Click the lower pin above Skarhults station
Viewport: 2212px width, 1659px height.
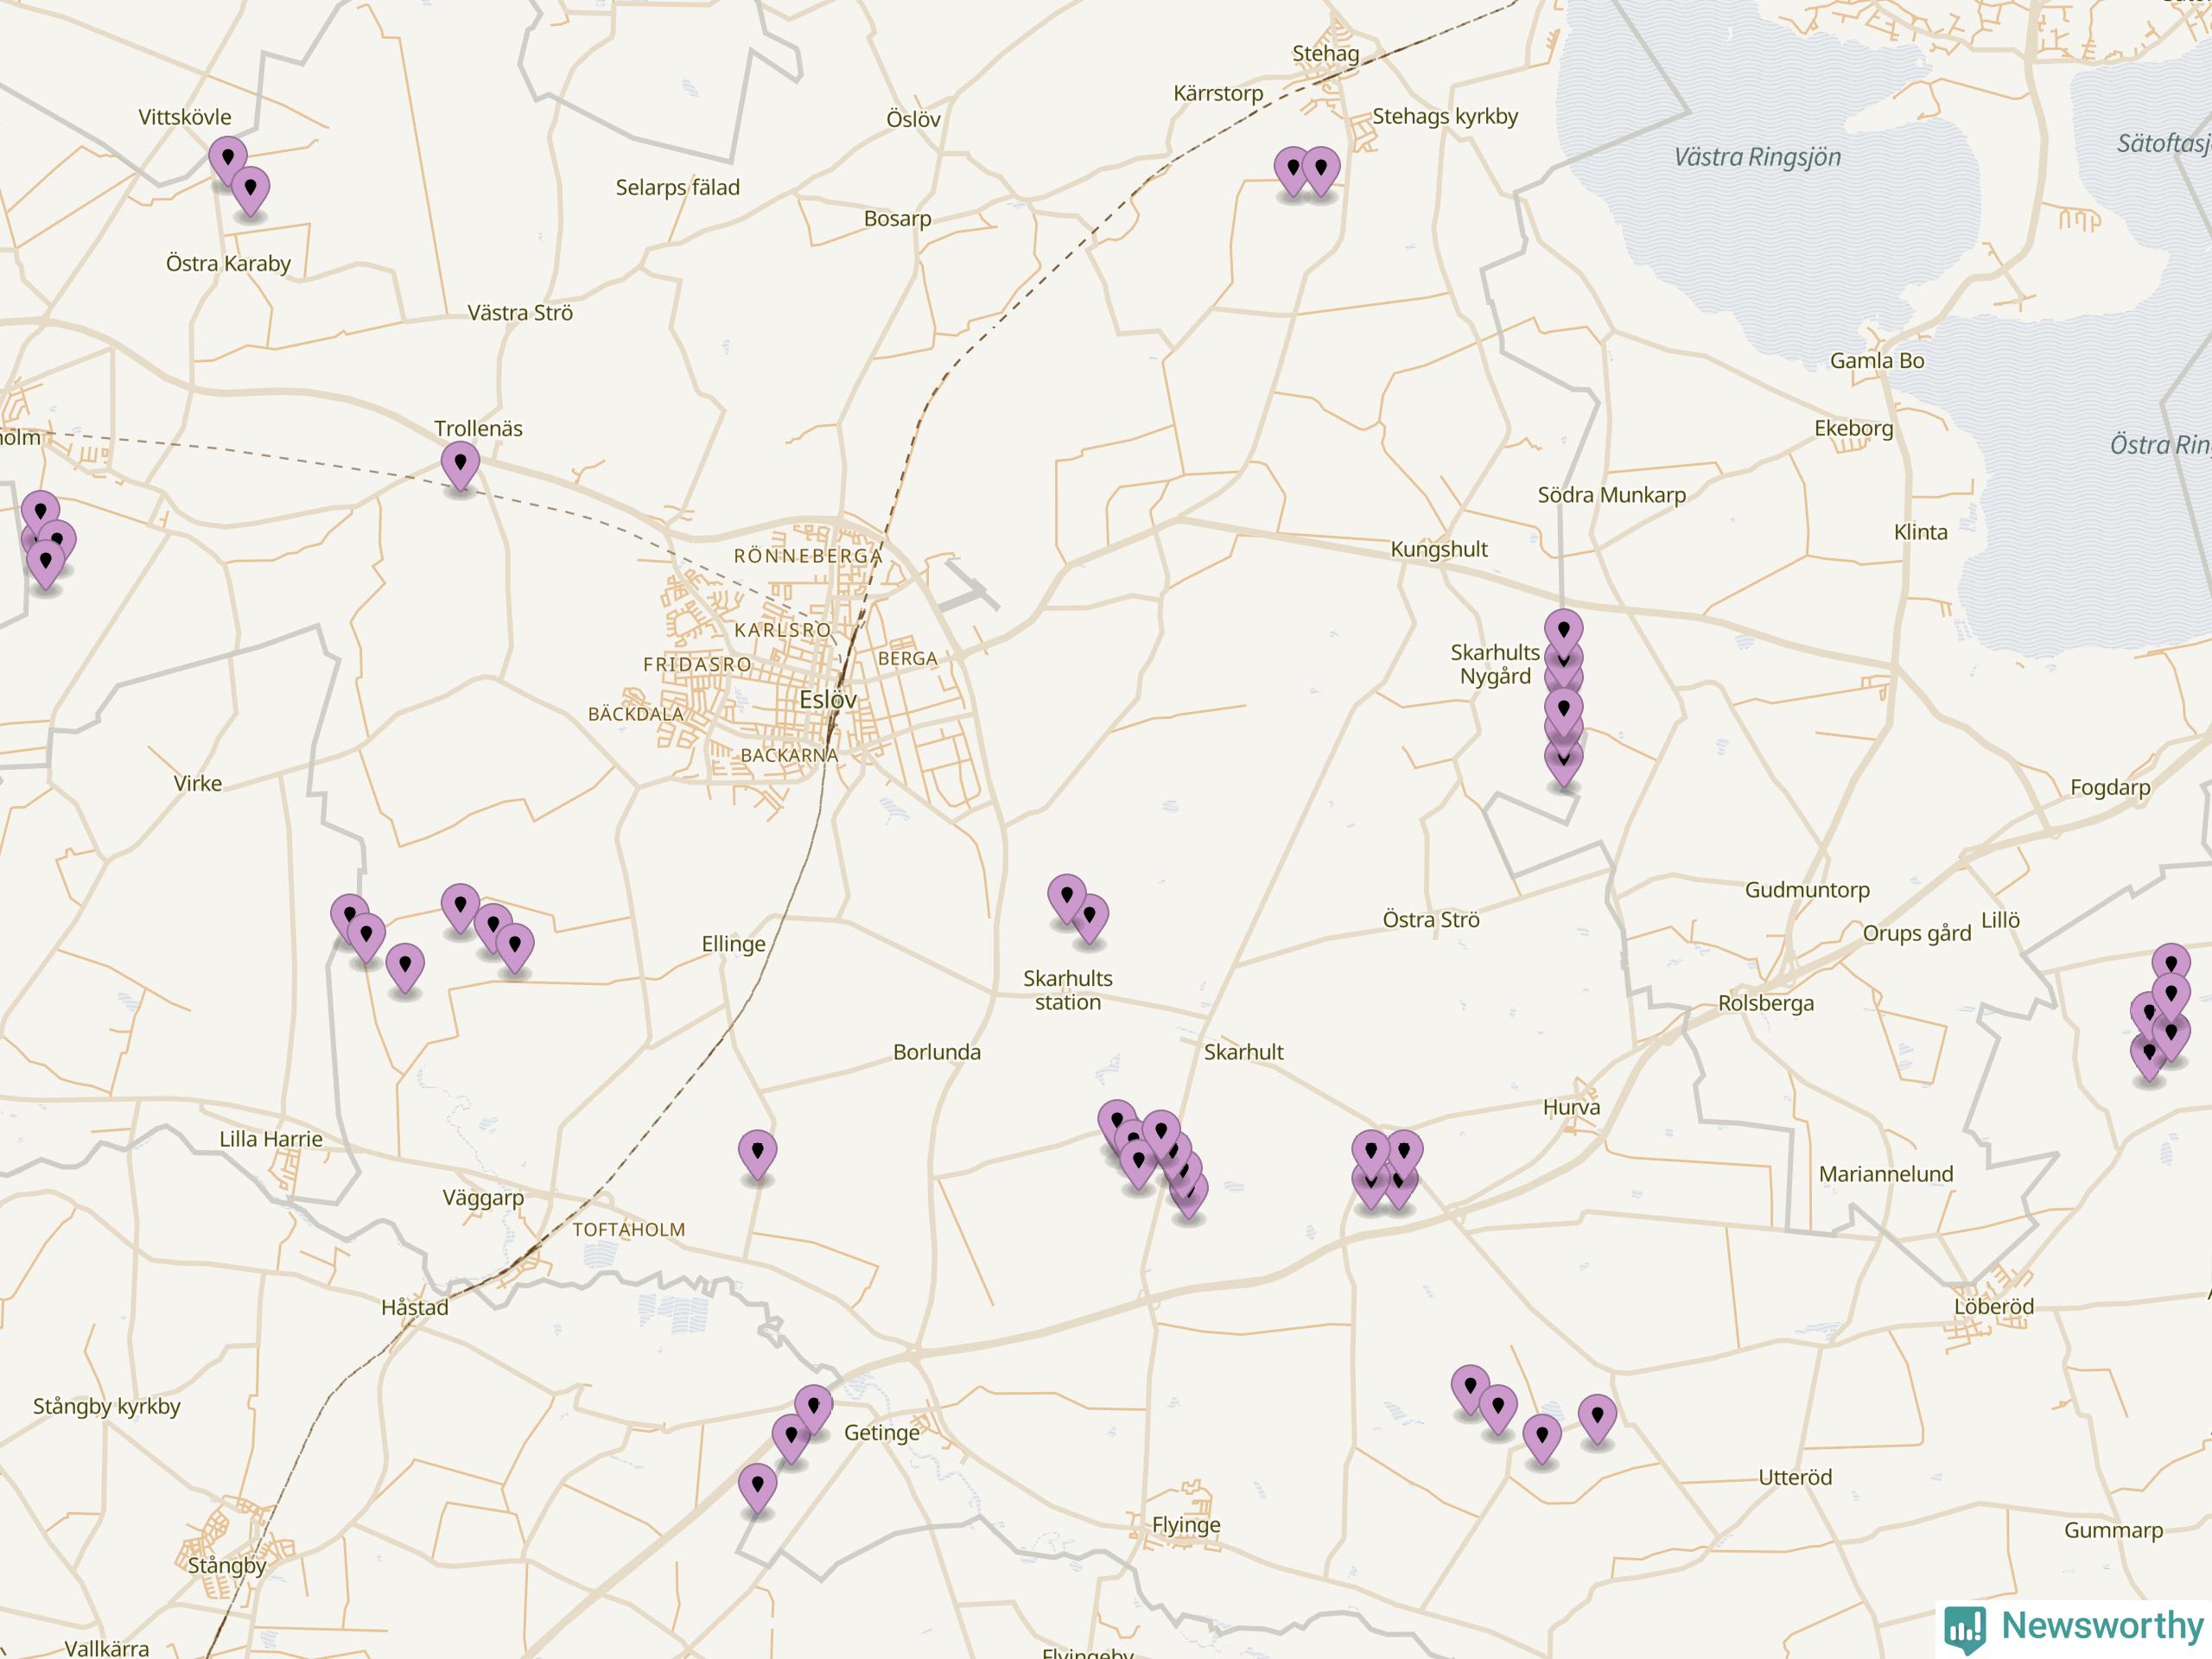1089,919
